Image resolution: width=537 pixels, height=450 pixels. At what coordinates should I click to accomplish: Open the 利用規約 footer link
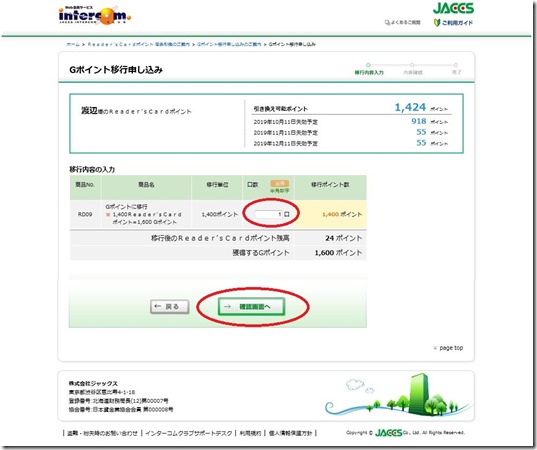pyautogui.click(x=250, y=433)
